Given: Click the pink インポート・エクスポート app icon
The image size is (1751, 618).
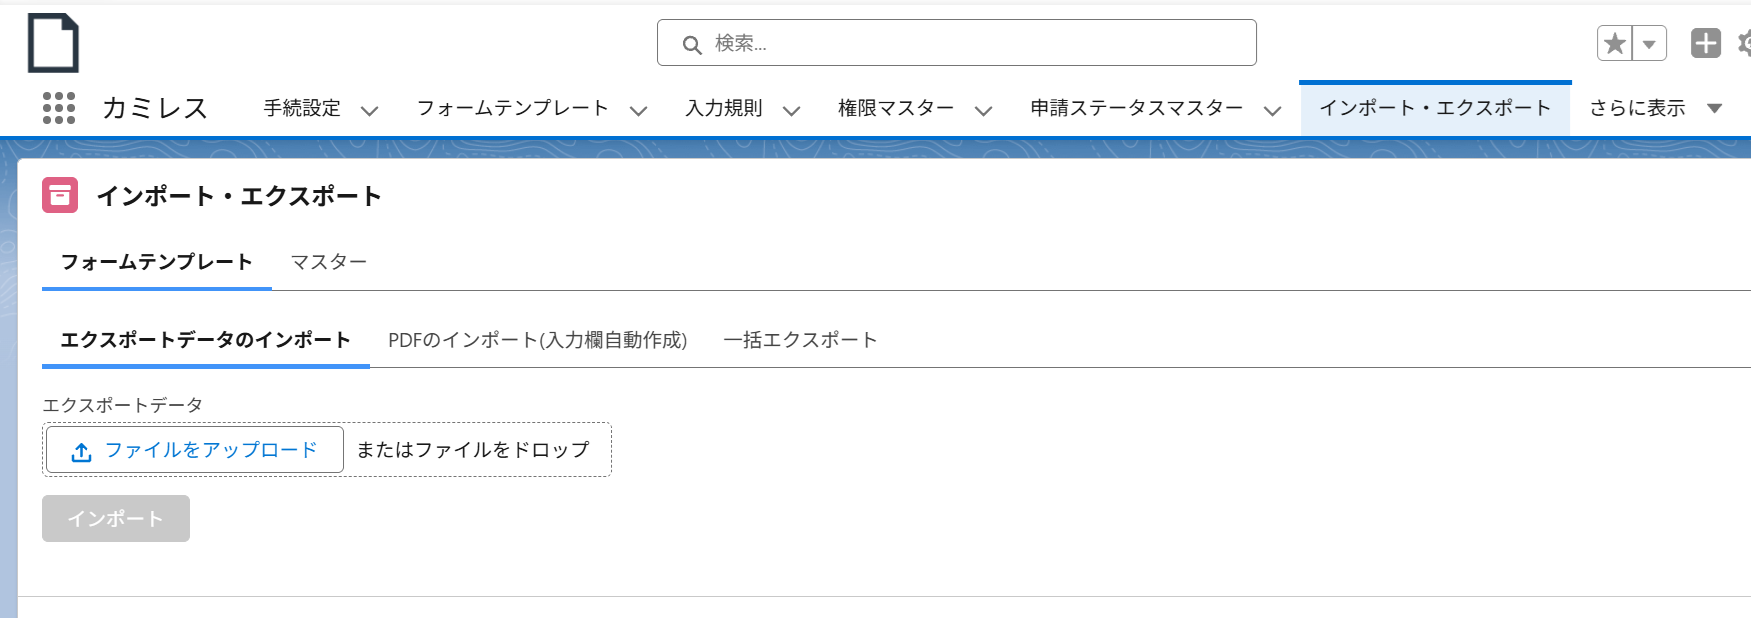Looking at the screenshot, I should click(60, 196).
